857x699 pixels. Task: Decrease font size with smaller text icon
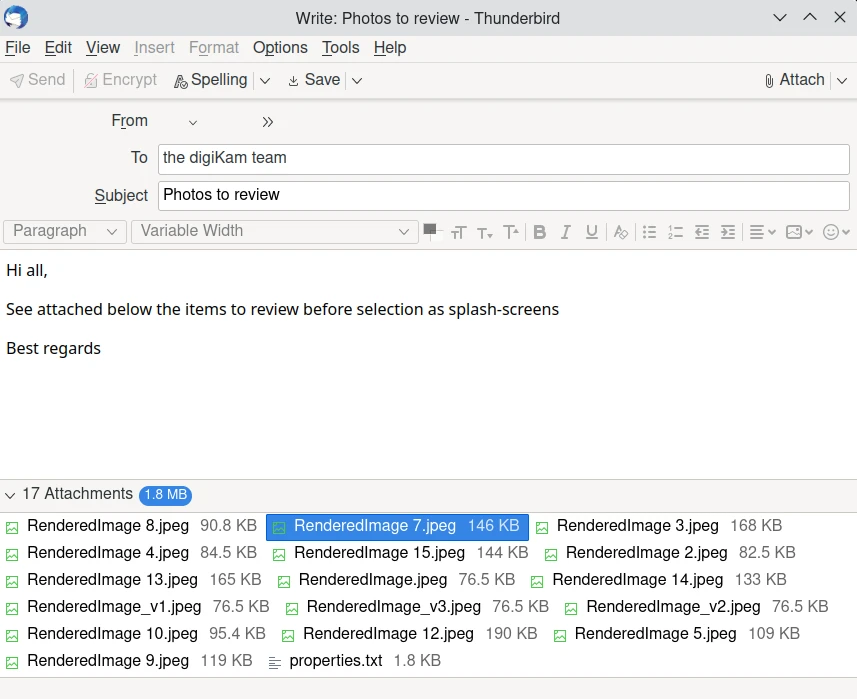pyautogui.click(x=485, y=232)
